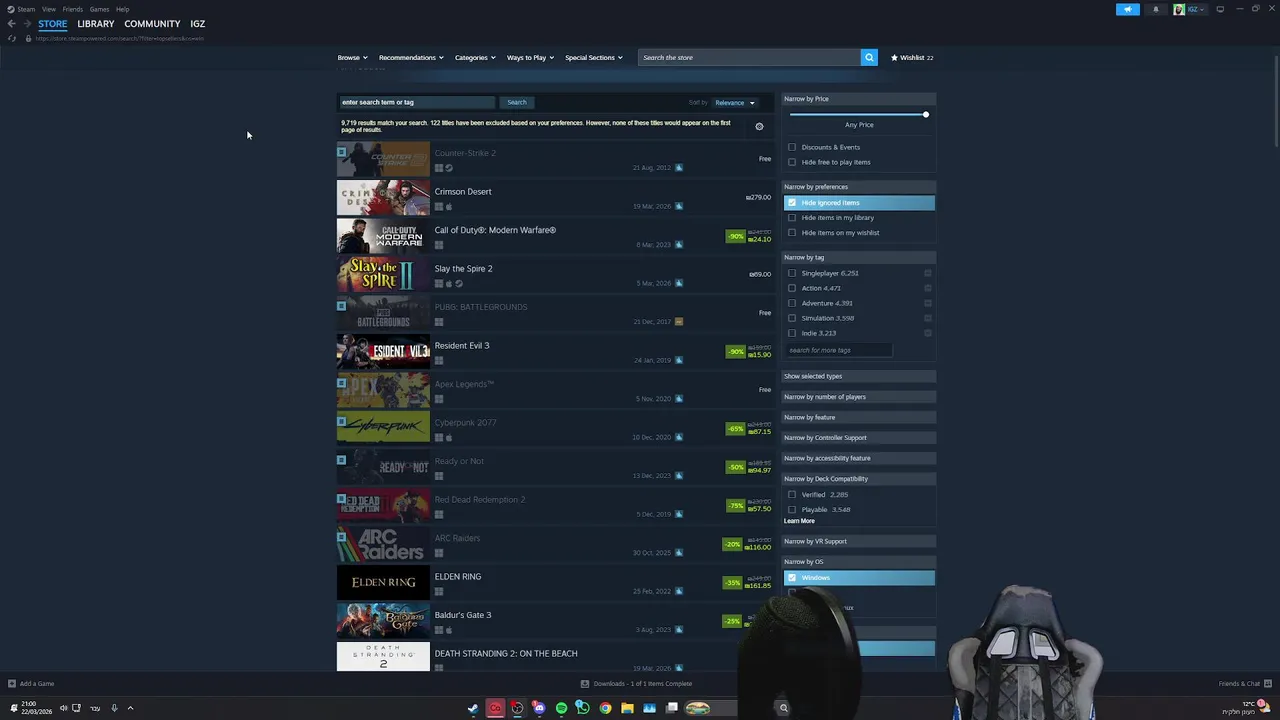Switch to the LIBRARY tab
This screenshot has width=1280, height=720.
96,24
